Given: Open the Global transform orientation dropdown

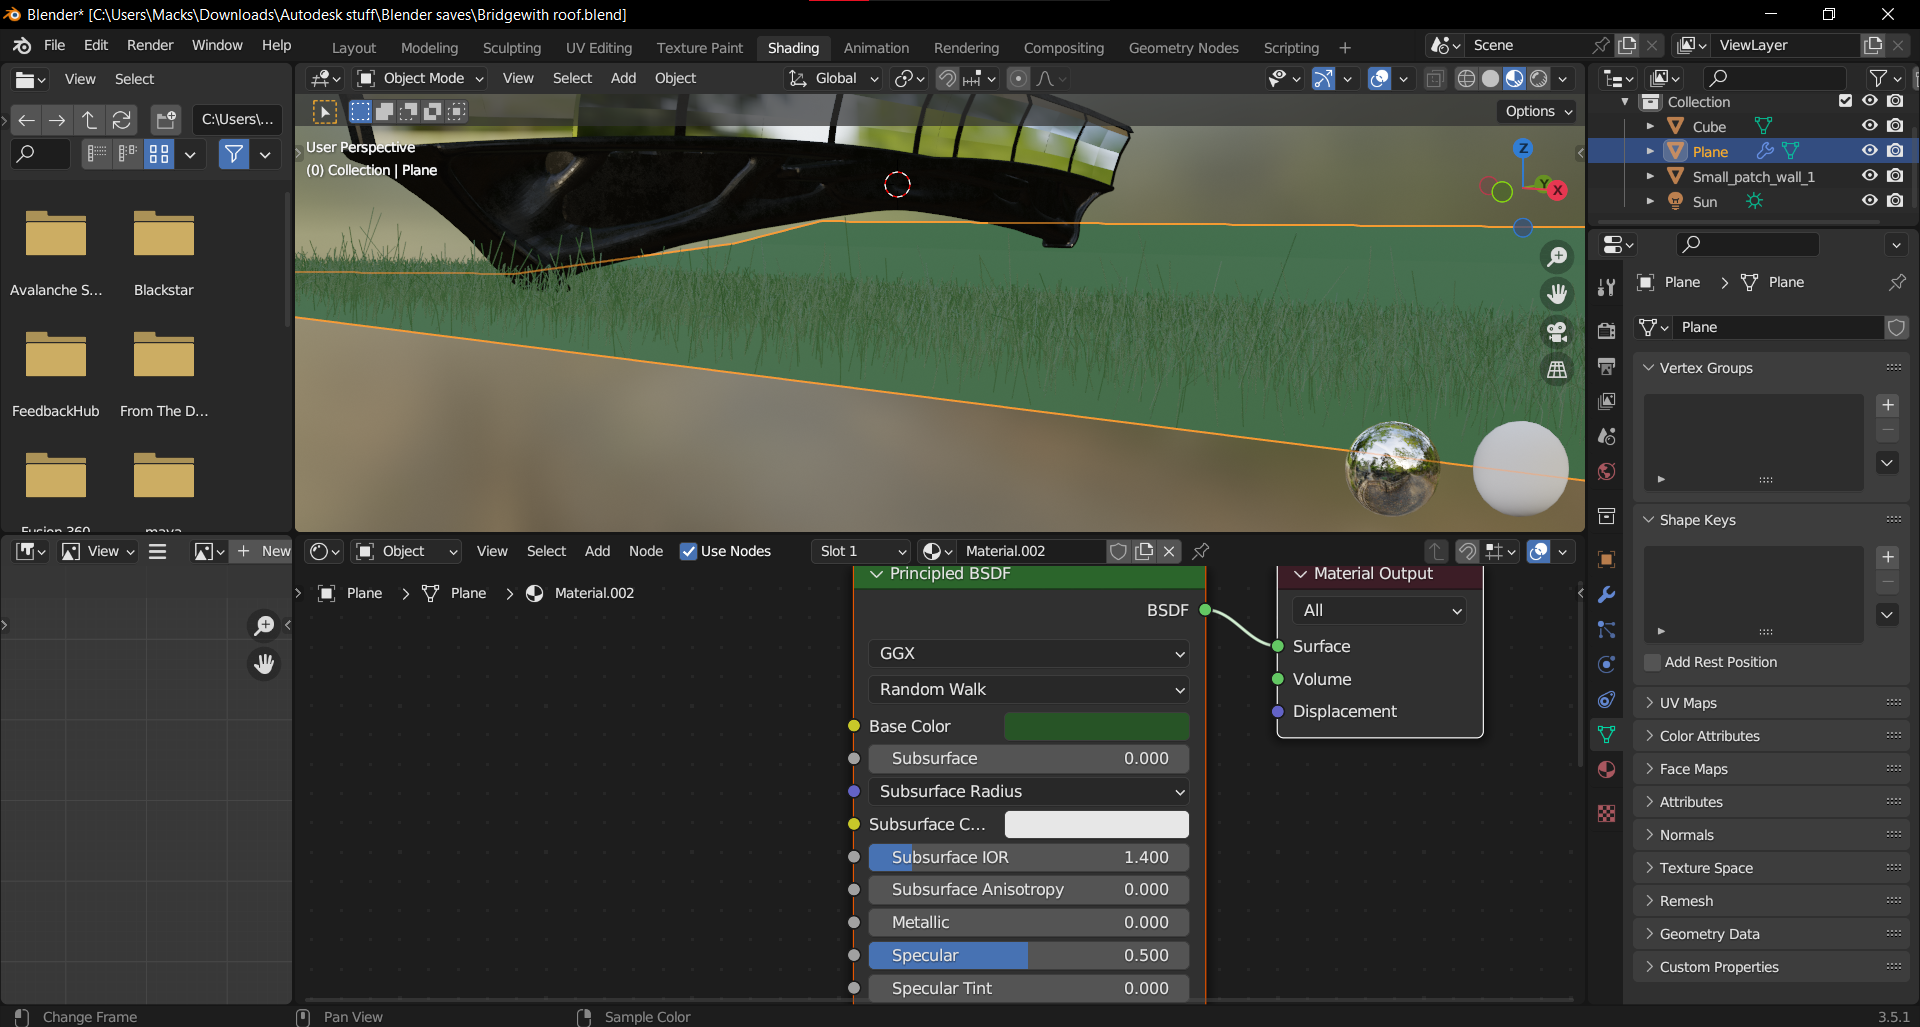Looking at the screenshot, I should pos(833,78).
